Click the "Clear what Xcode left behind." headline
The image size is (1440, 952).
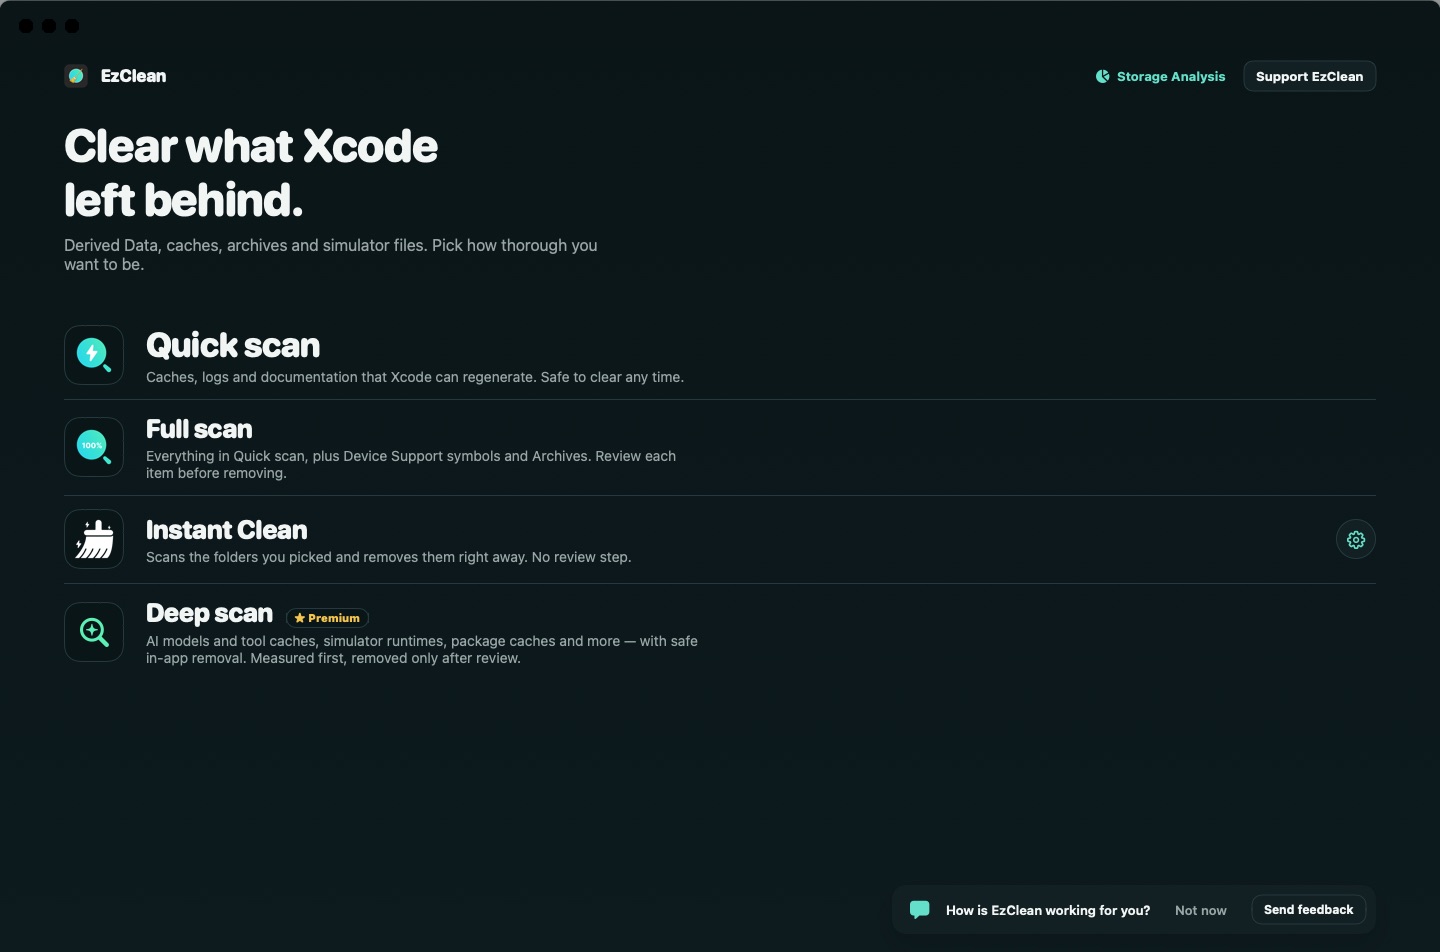pyautogui.click(x=251, y=173)
